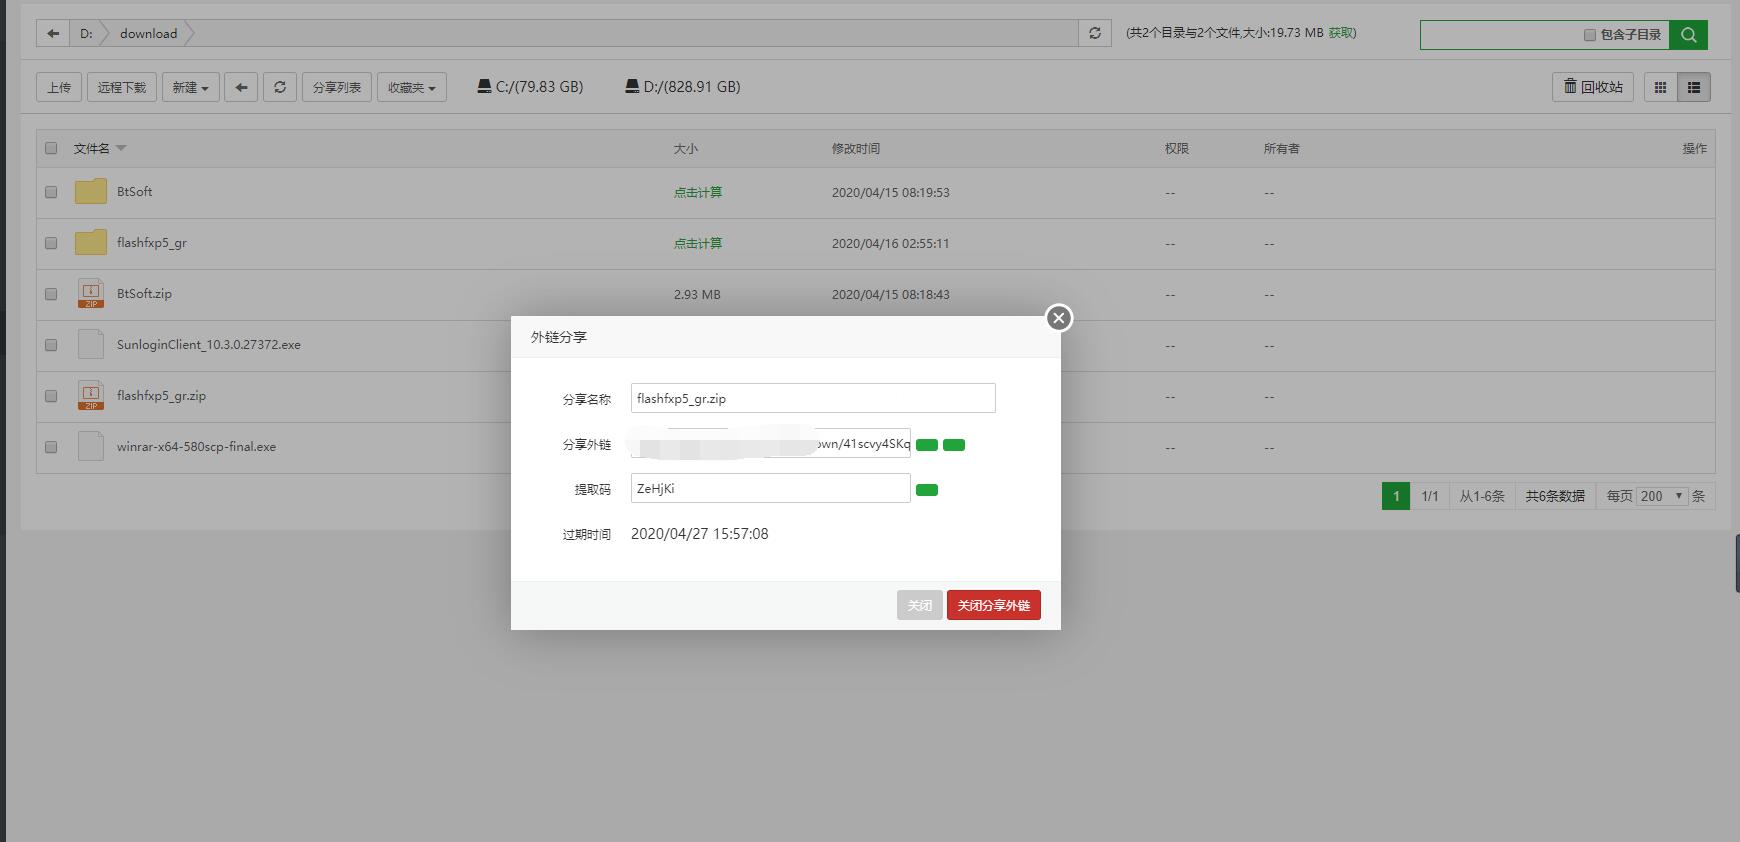The width and height of the screenshot is (1740, 842).
Task: Click the back arrow beside the D: path
Action: click(x=53, y=33)
